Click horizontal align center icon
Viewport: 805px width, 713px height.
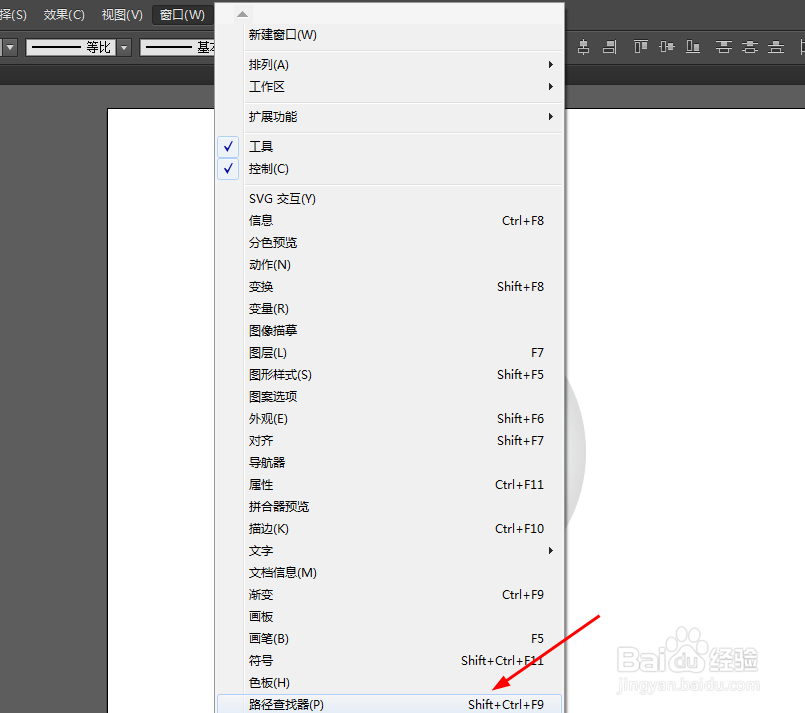pos(583,47)
